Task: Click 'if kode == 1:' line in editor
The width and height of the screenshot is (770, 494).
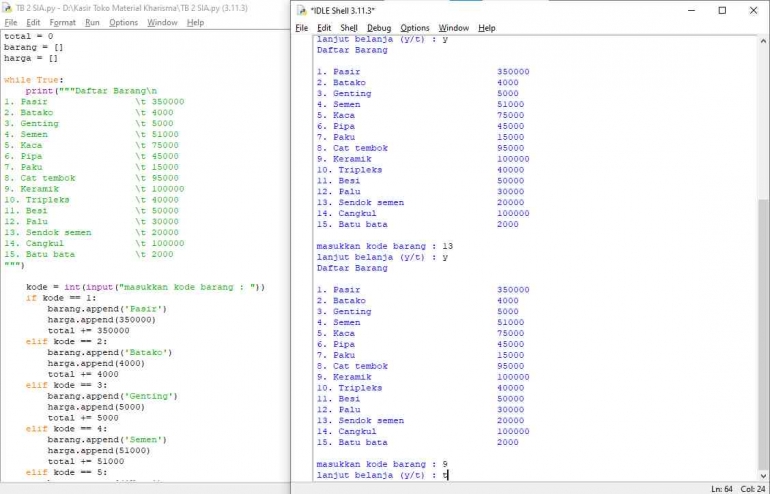Action: [61, 298]
